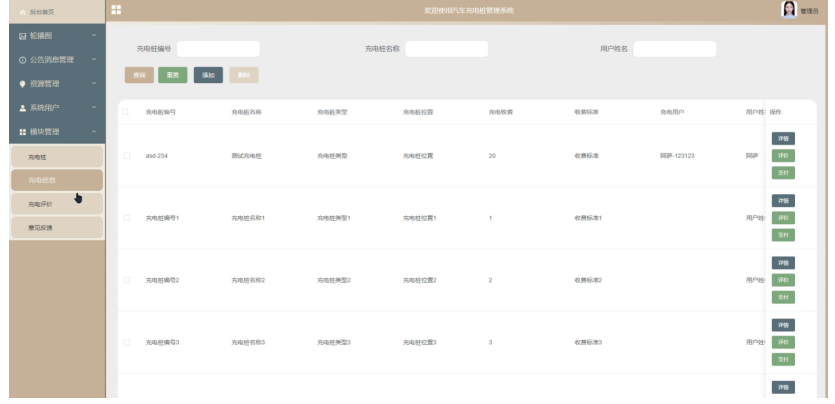Viewport: 835px width, 404px height.
Task: Click the picture icon next to 轮播图
Action: (x=22, y=36)
